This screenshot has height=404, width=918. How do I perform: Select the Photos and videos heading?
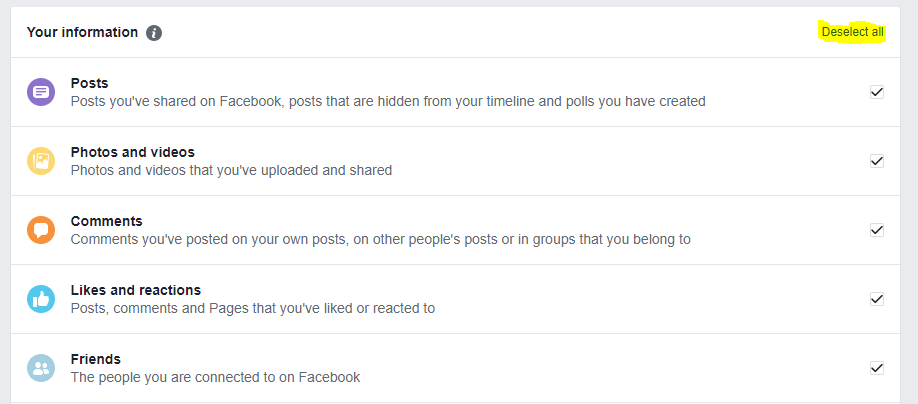coord(133,152)
